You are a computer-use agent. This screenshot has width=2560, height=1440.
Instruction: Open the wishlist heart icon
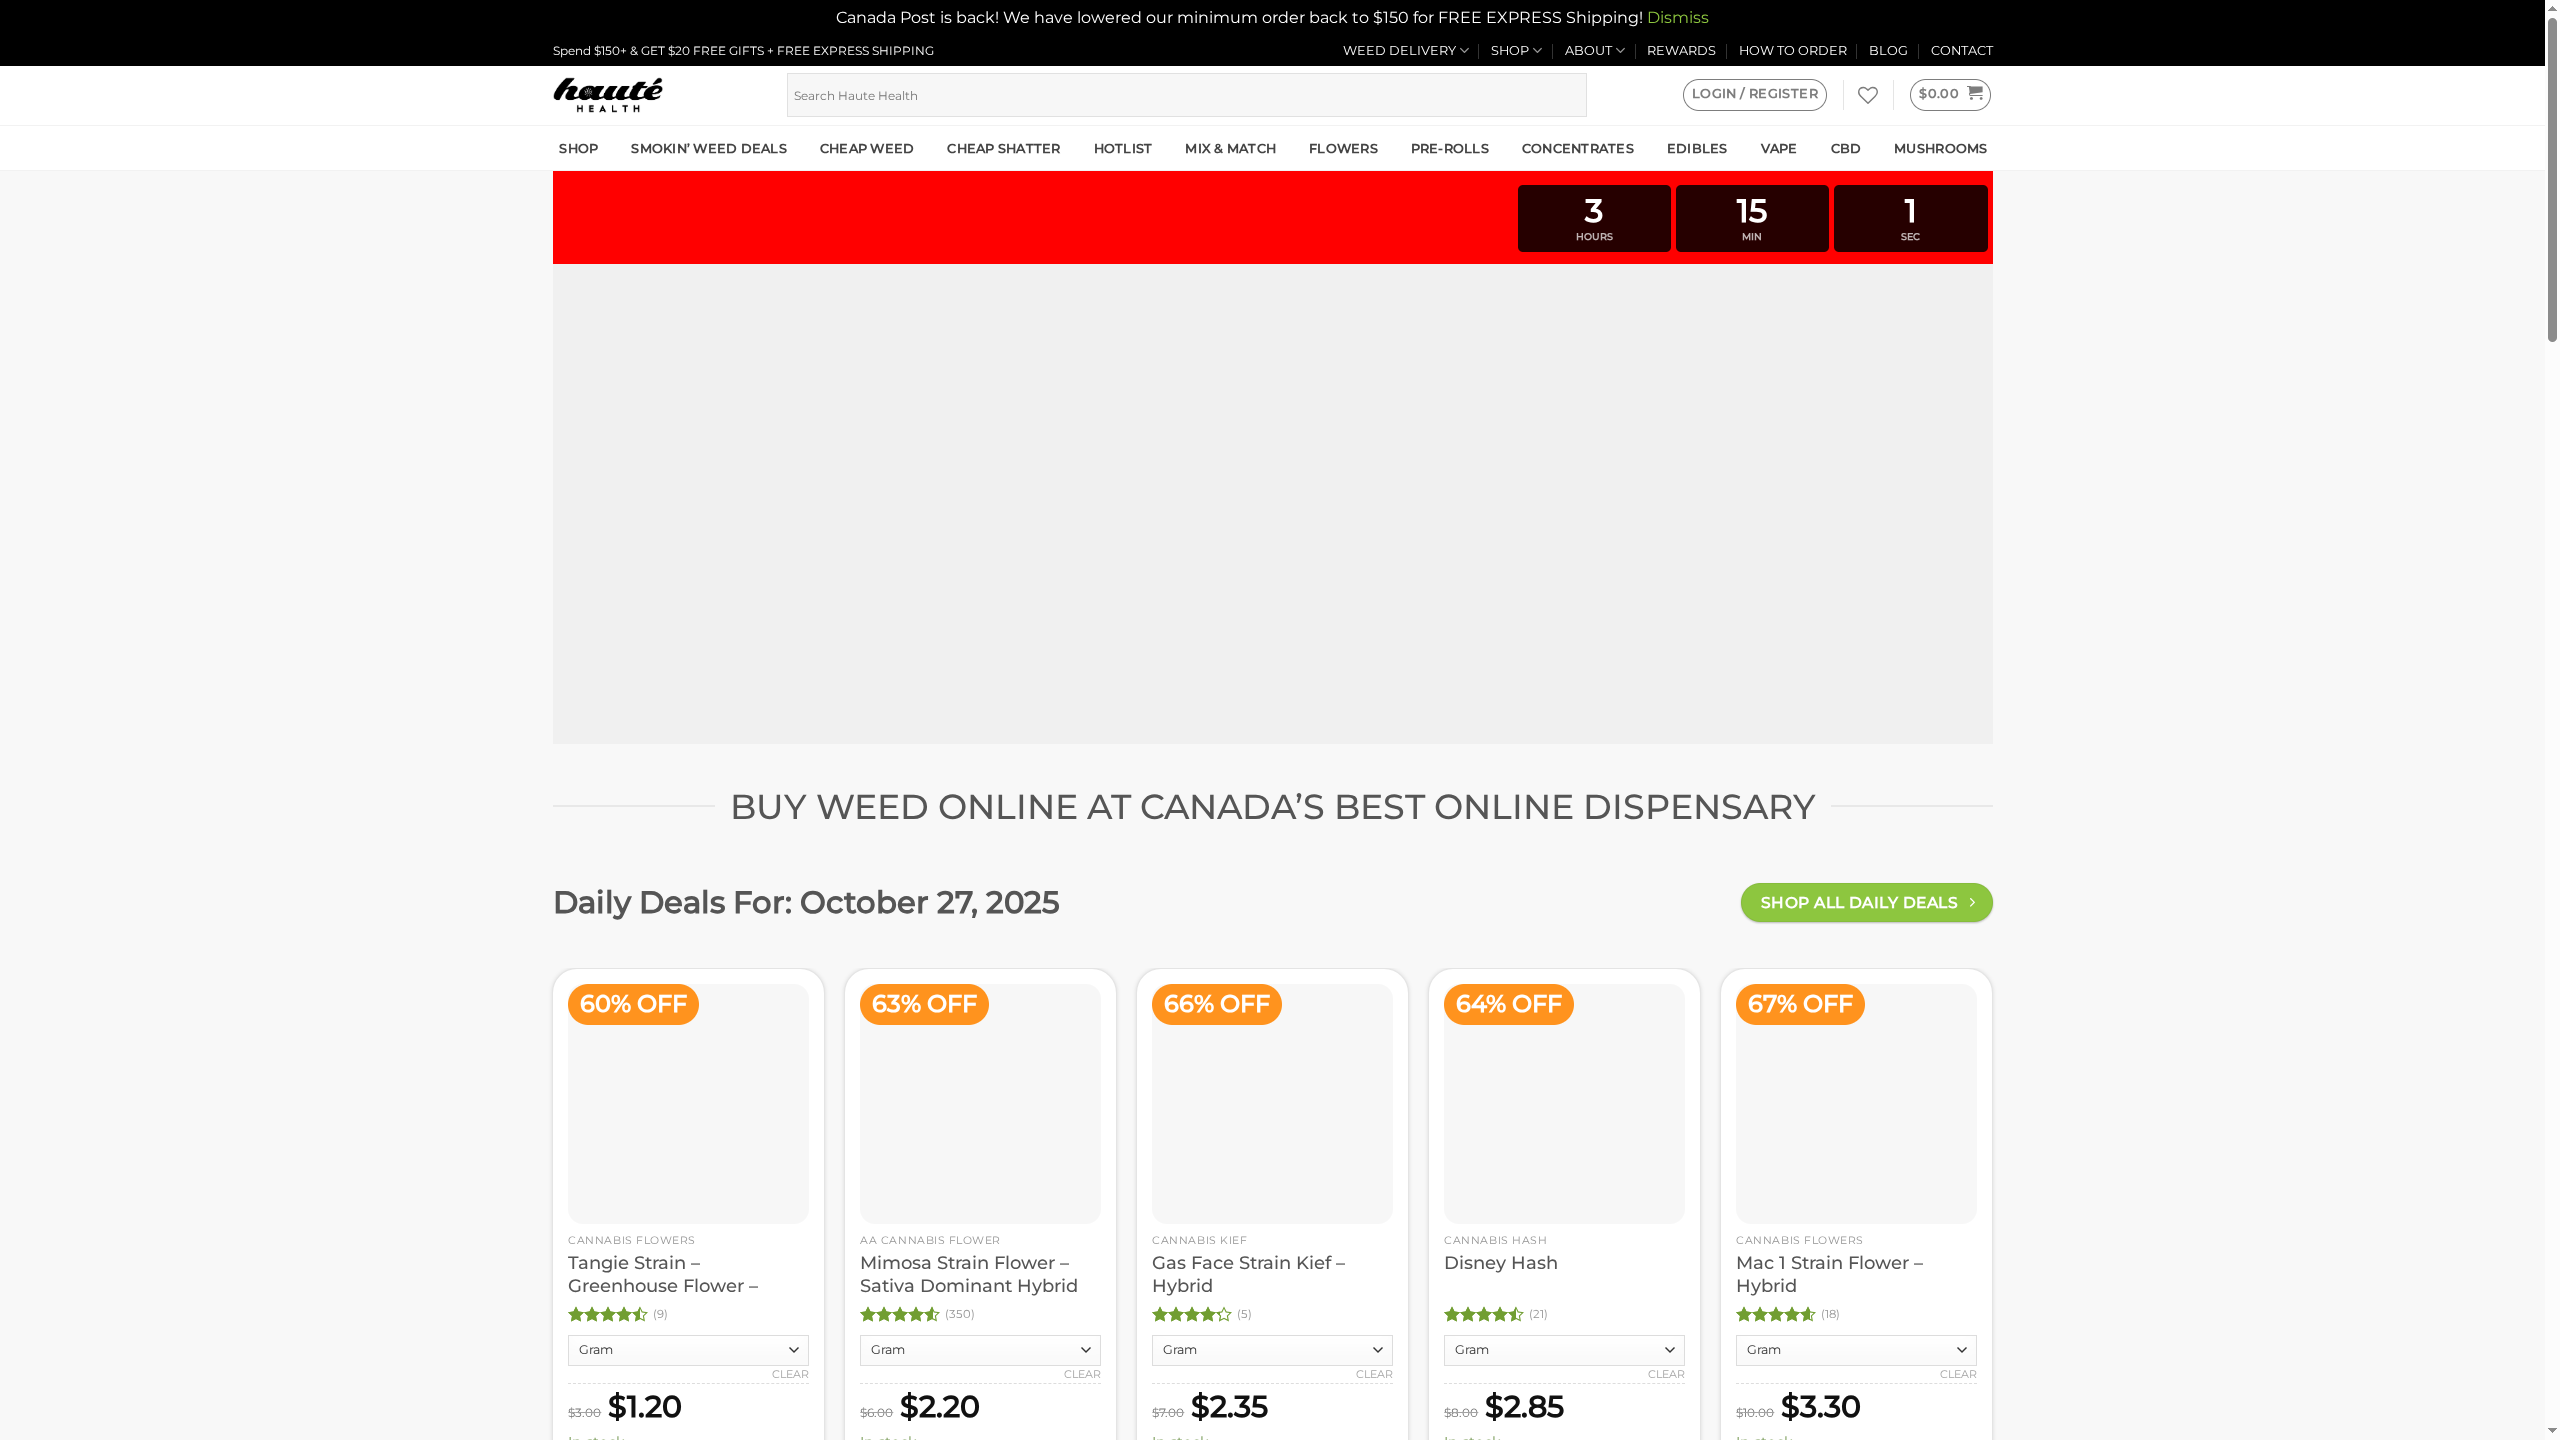click(1868, 94)
